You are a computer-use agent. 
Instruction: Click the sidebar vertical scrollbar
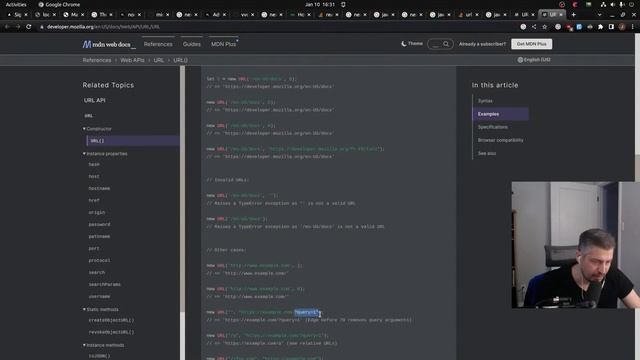182,188
